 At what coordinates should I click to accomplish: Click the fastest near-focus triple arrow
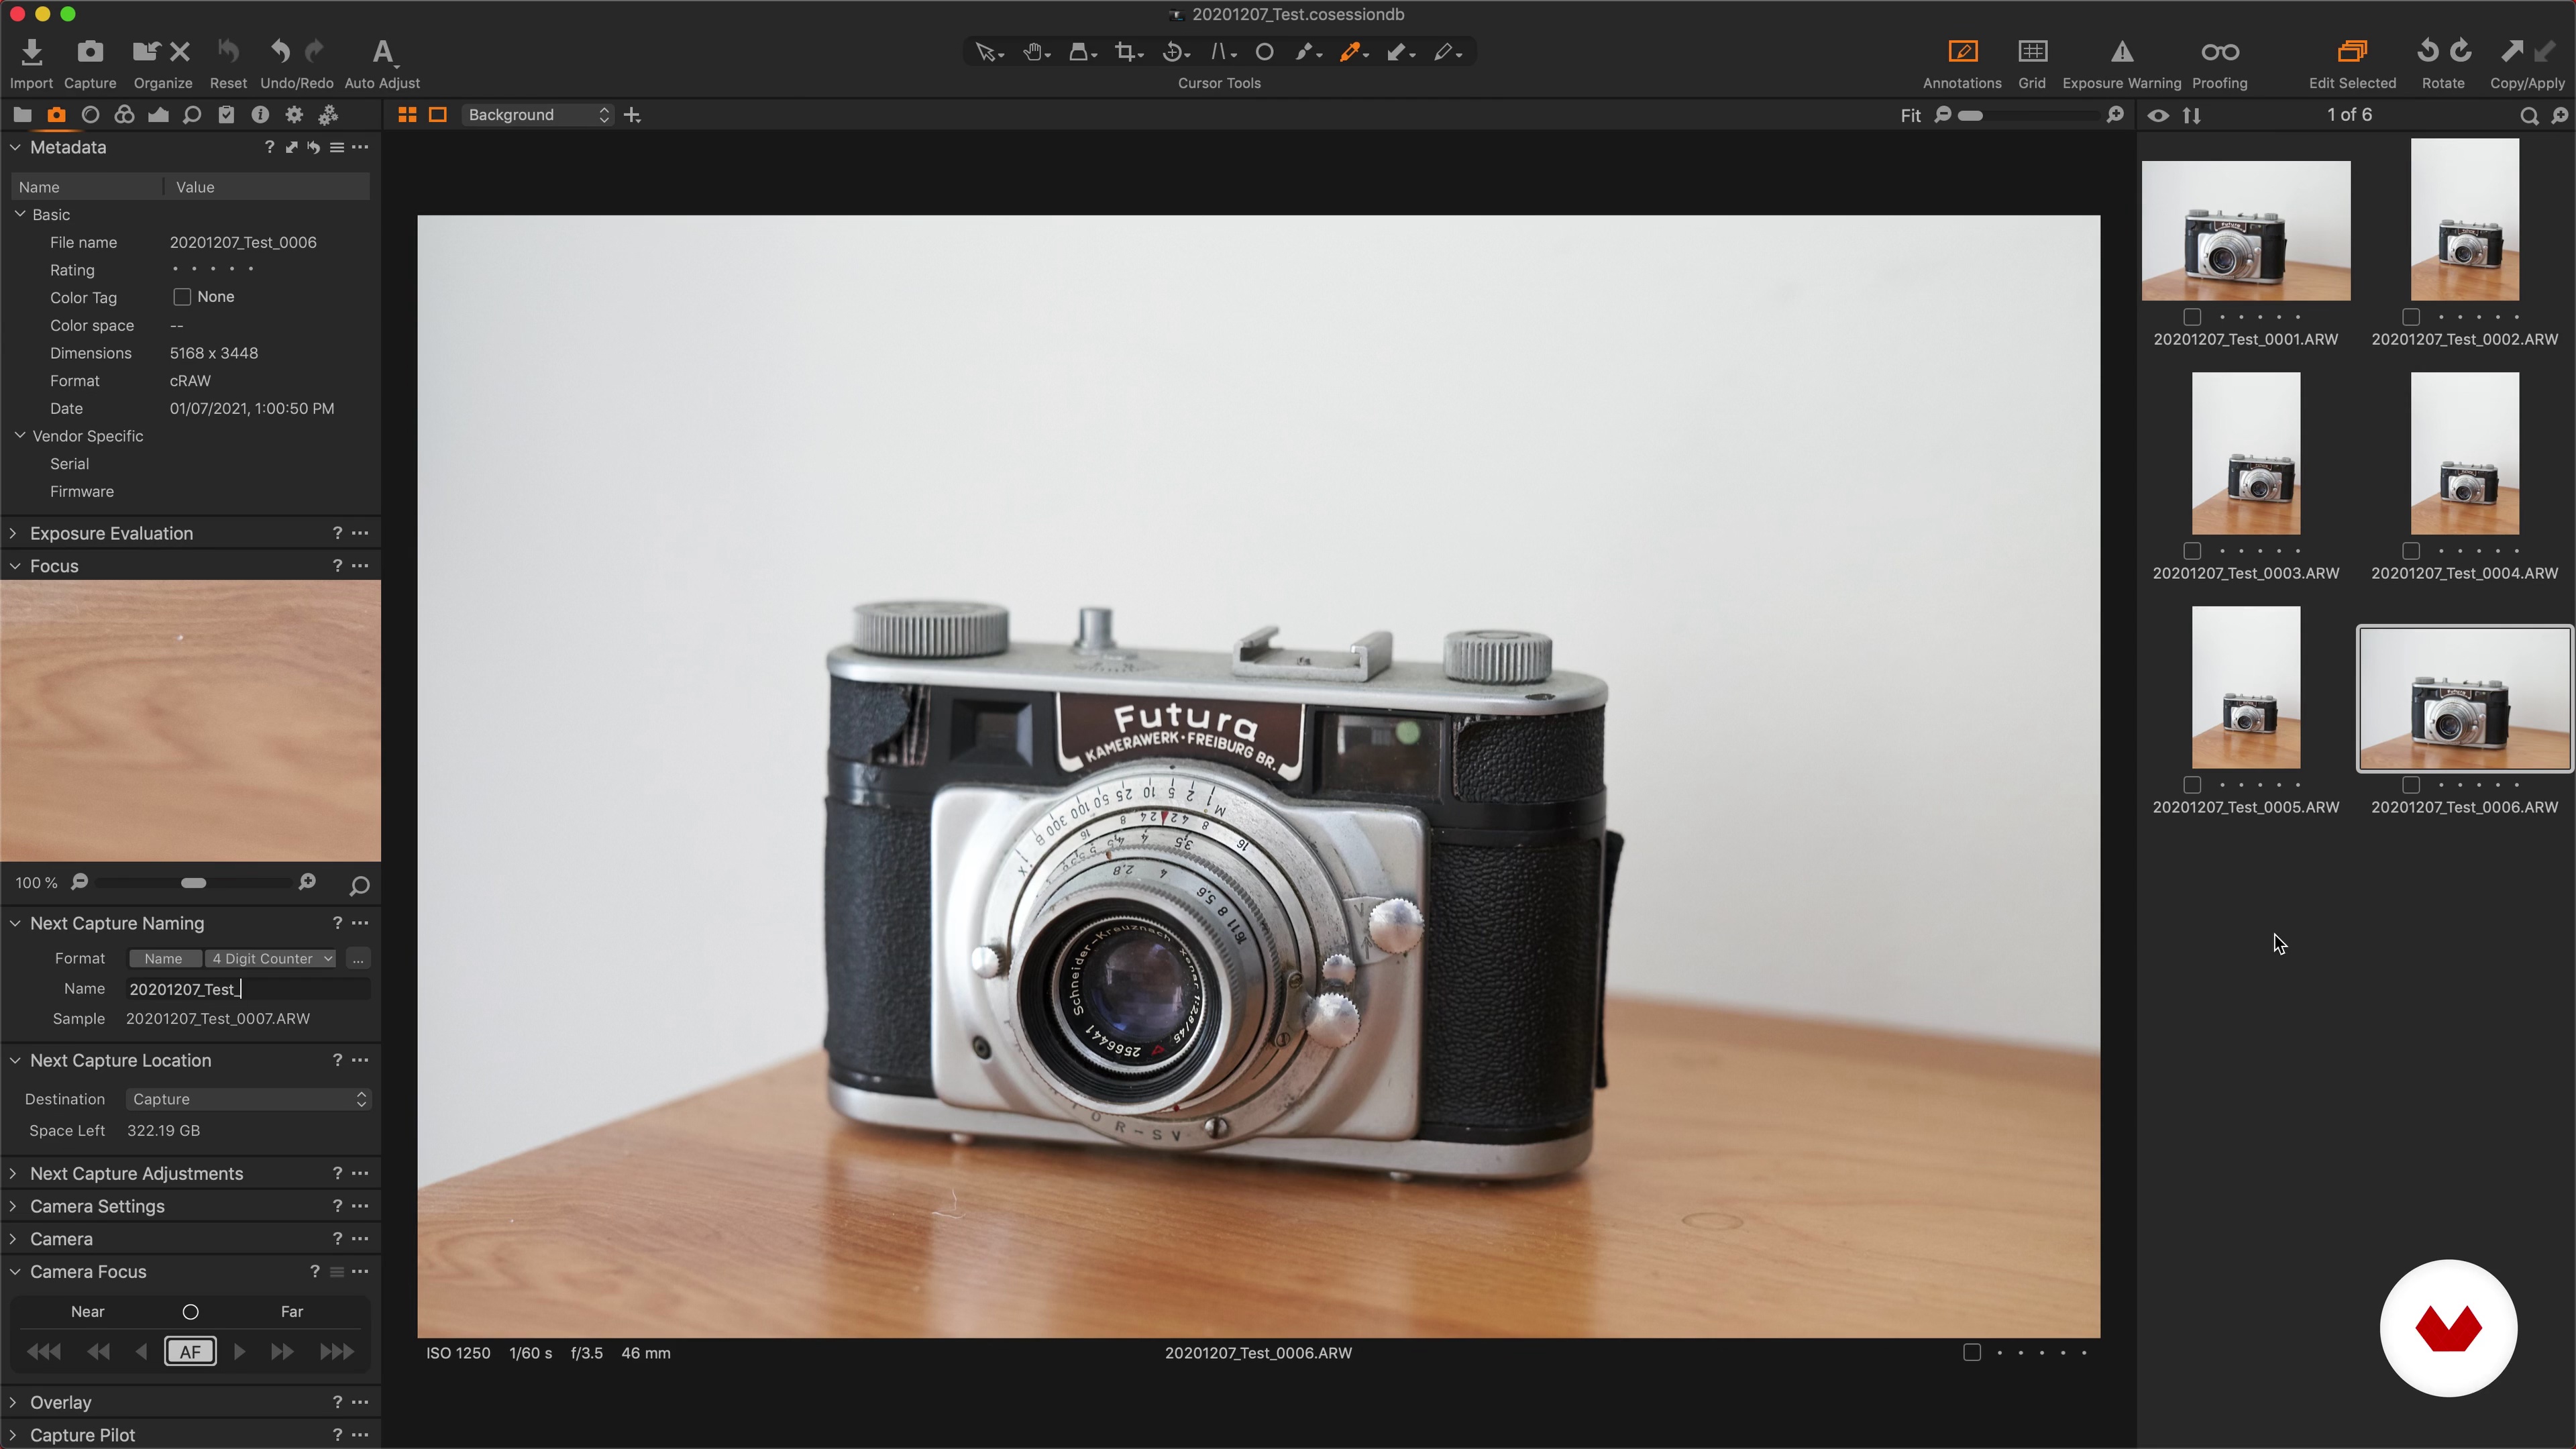point(43,1353)
